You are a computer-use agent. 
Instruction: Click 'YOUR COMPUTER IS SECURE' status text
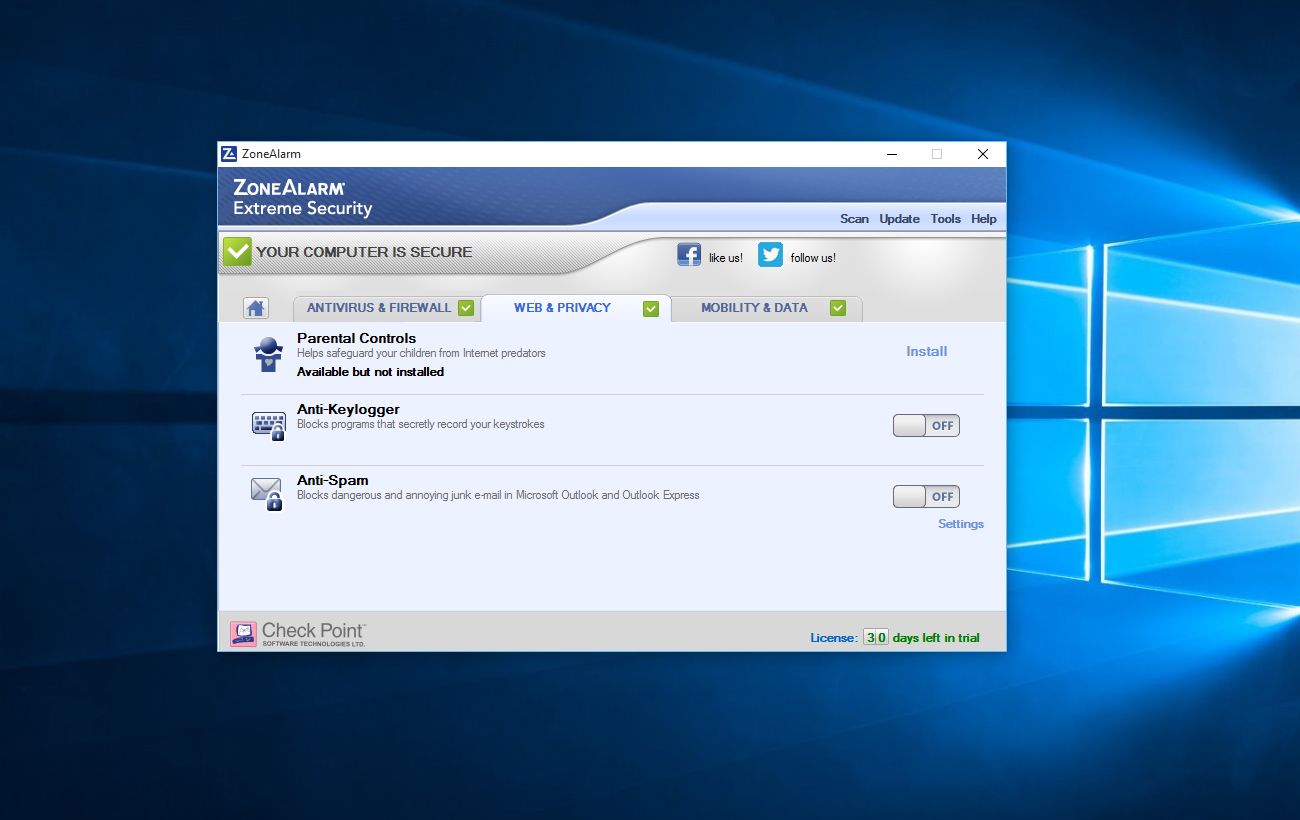(364, 252)
